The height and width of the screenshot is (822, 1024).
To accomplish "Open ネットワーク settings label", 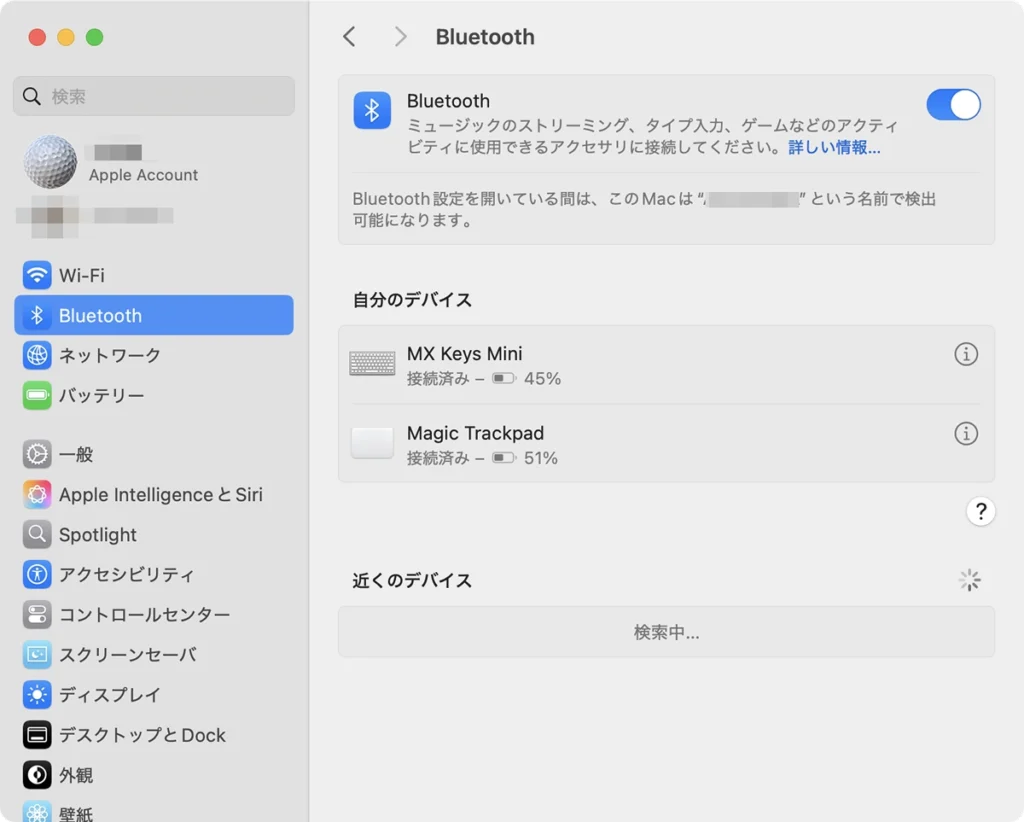I will click(x=110, y=355).
